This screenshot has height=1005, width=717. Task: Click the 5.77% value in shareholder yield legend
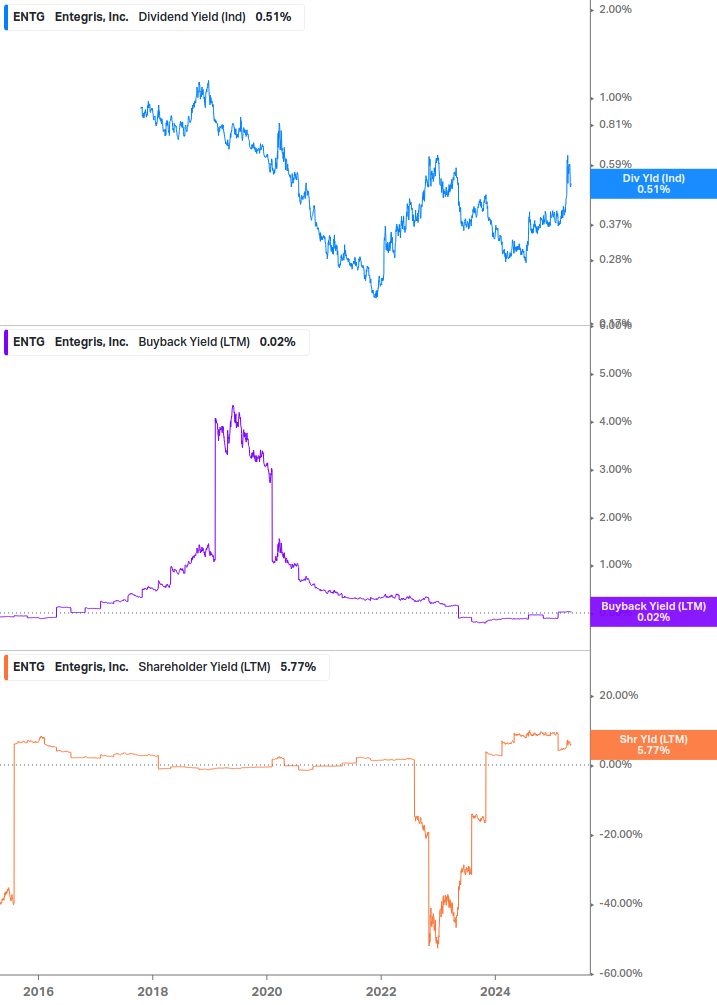point(298,667)
